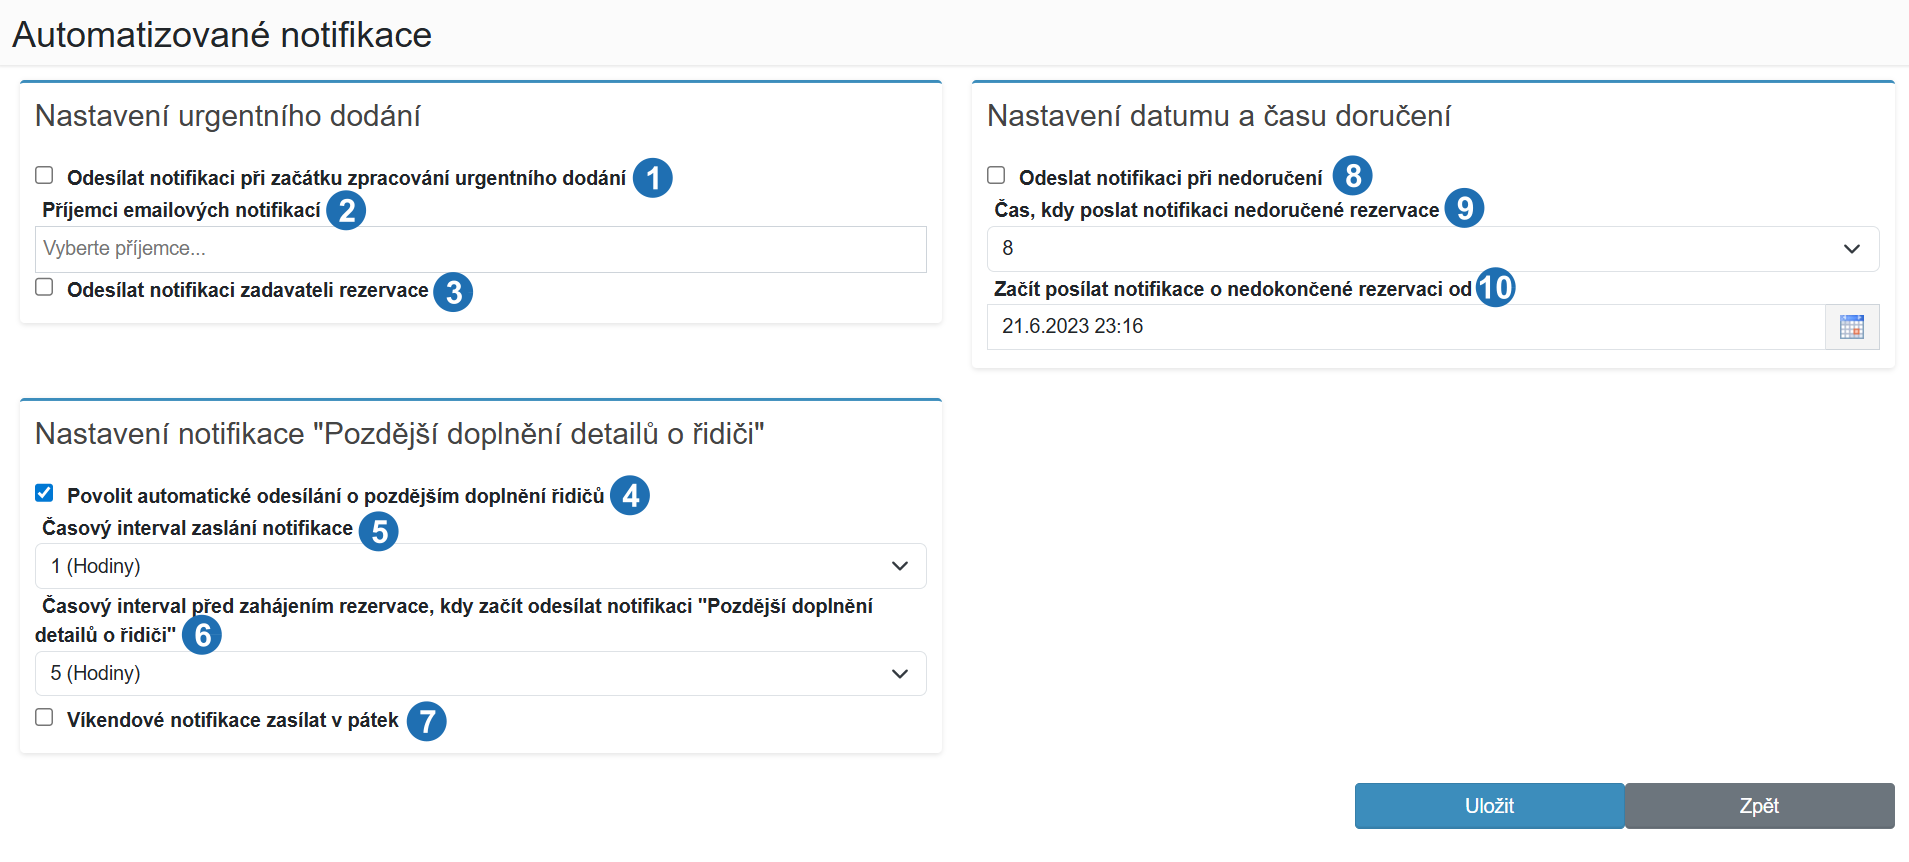Click numbered marker 10 badge
The width and height of the screenshot is (1909, 862).
(x=1496, y=288)
